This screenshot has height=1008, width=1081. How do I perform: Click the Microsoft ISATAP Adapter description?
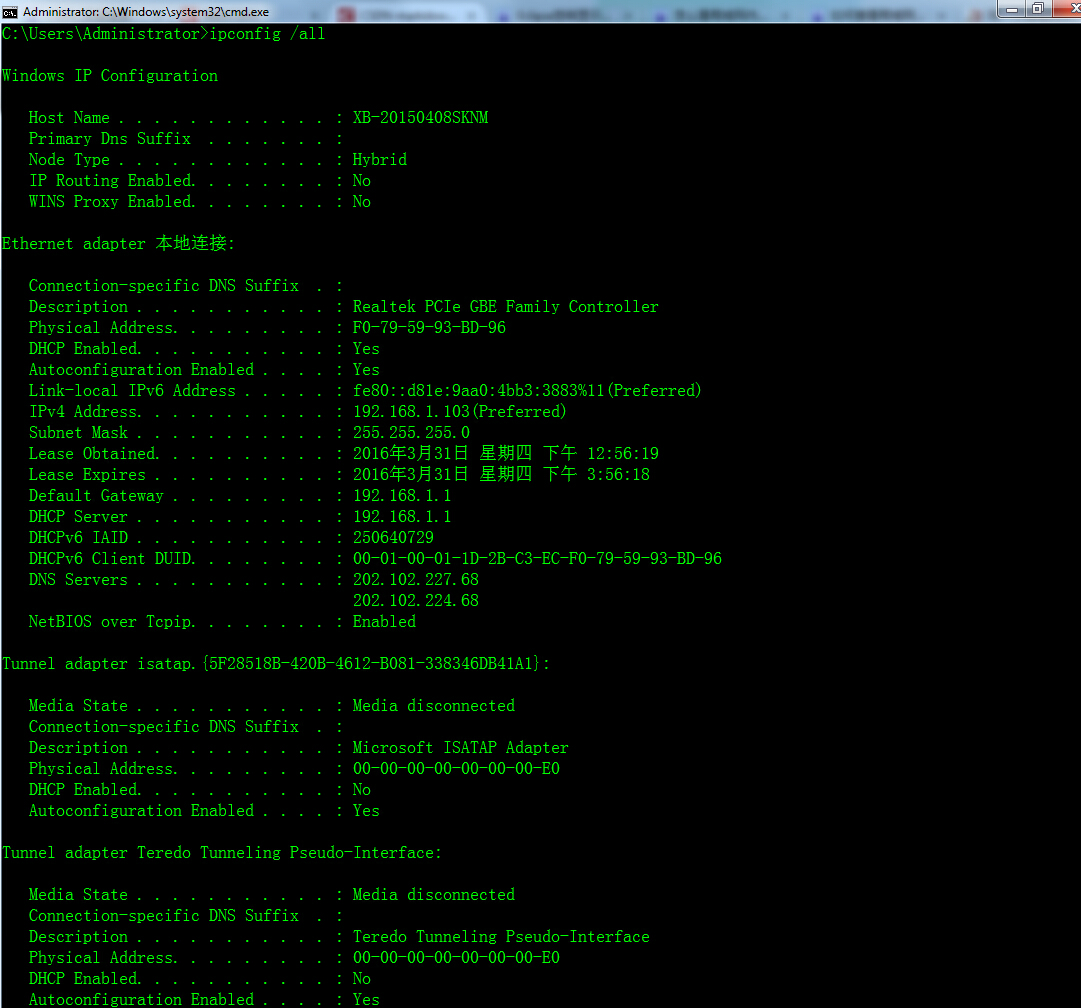[x=461, y=748]
